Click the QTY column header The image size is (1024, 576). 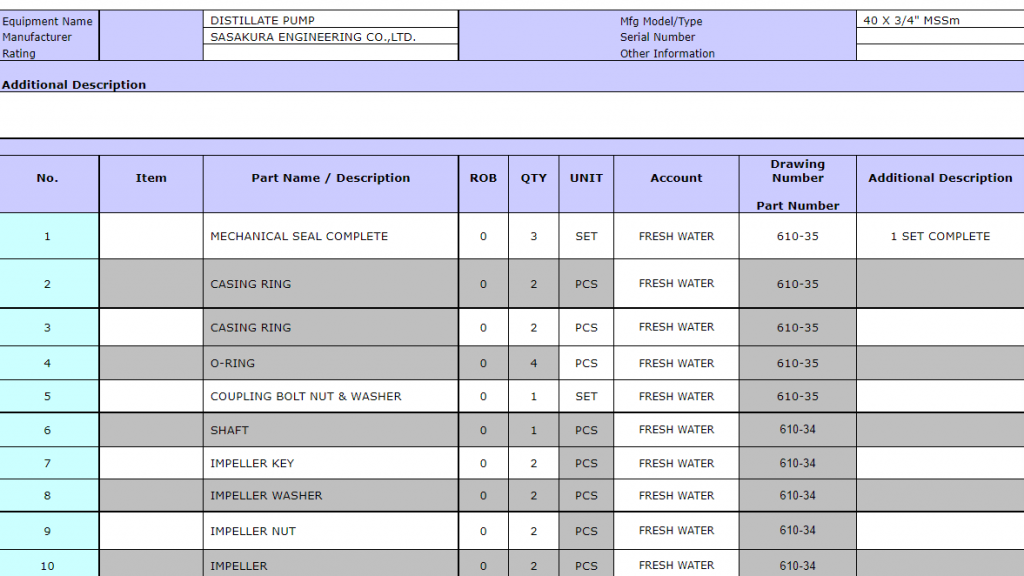pos(534,178)
